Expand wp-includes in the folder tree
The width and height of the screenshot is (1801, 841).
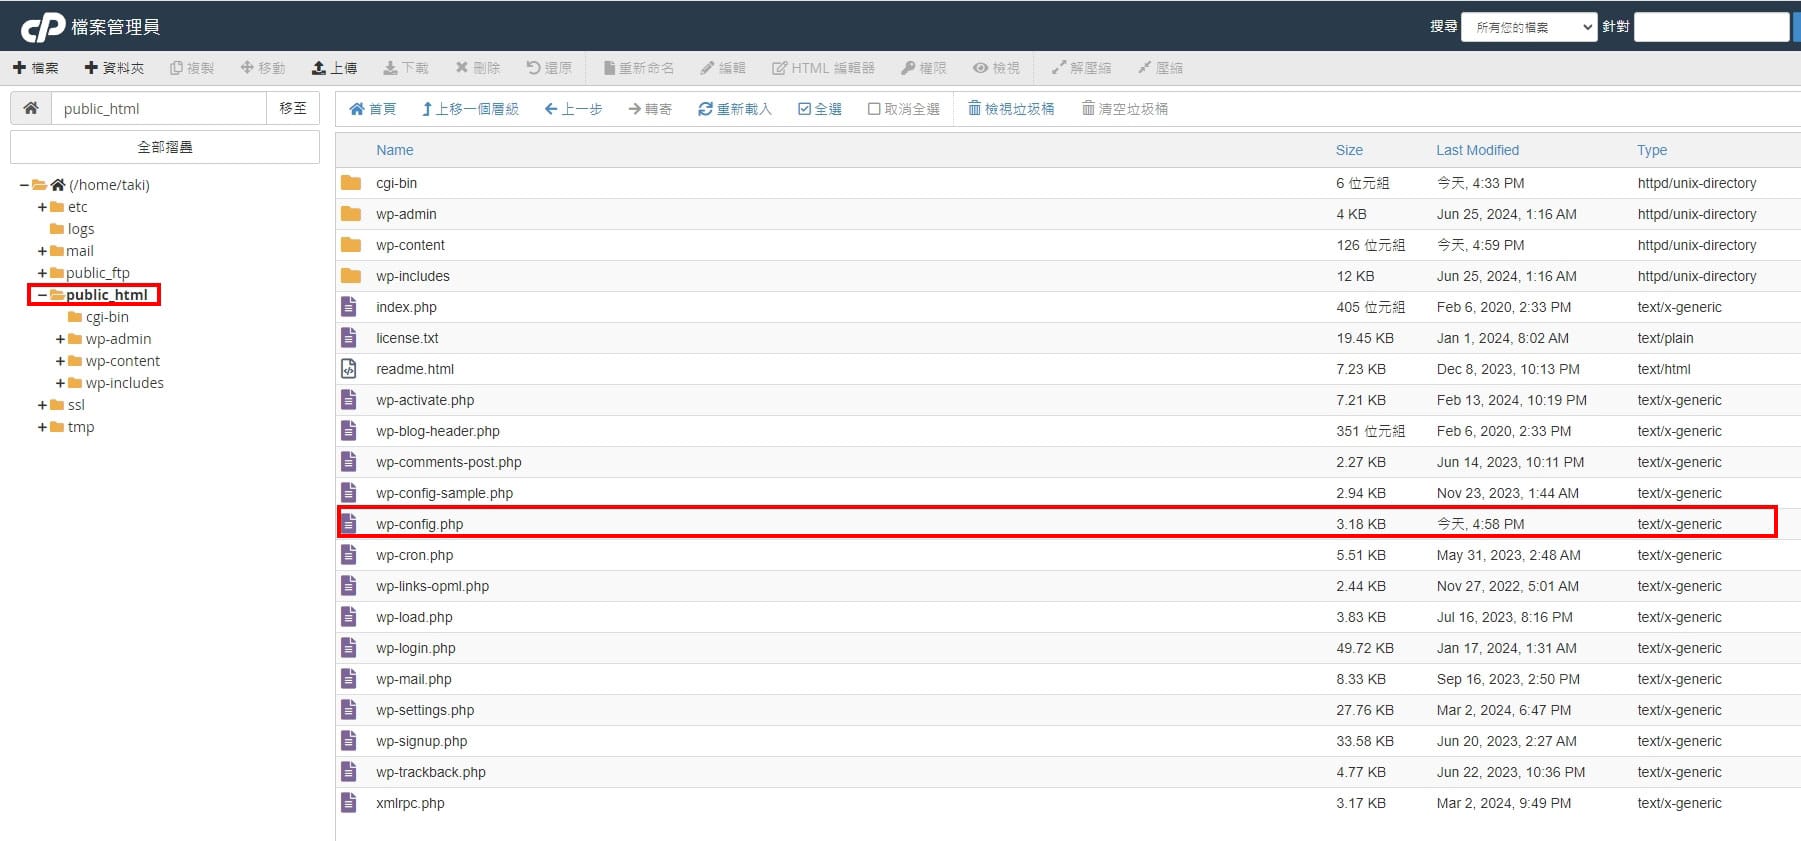[x=60, y=383]
